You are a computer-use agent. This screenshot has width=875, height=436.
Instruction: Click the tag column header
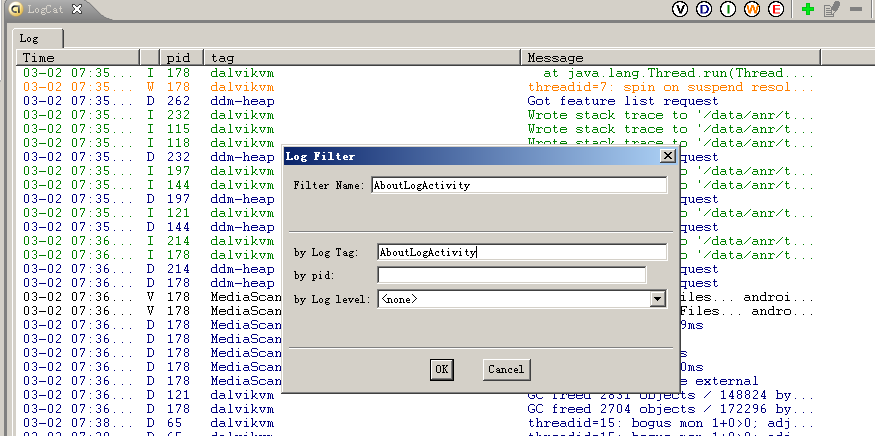pyautogui.click(x=362, y=58)
